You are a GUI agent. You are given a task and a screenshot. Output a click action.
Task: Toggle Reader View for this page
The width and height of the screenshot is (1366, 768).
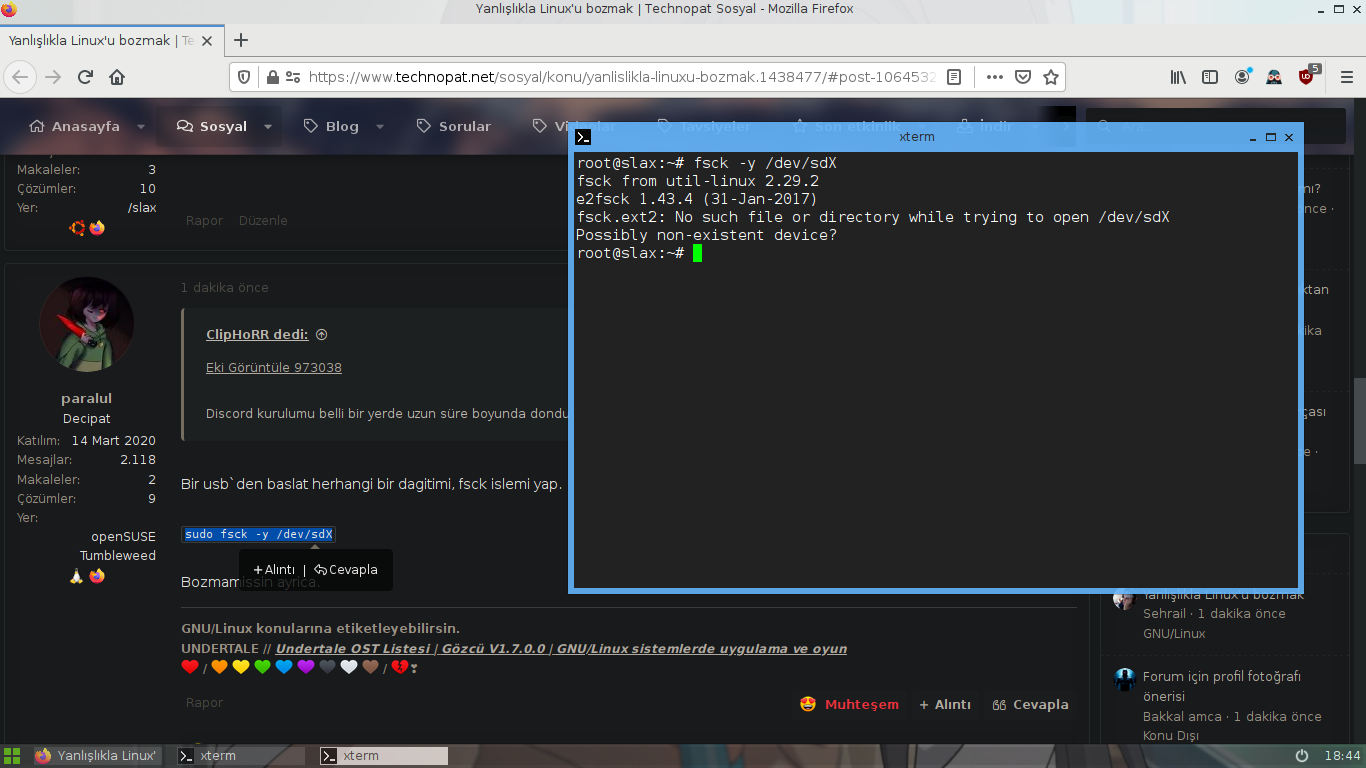pos(954,77)
